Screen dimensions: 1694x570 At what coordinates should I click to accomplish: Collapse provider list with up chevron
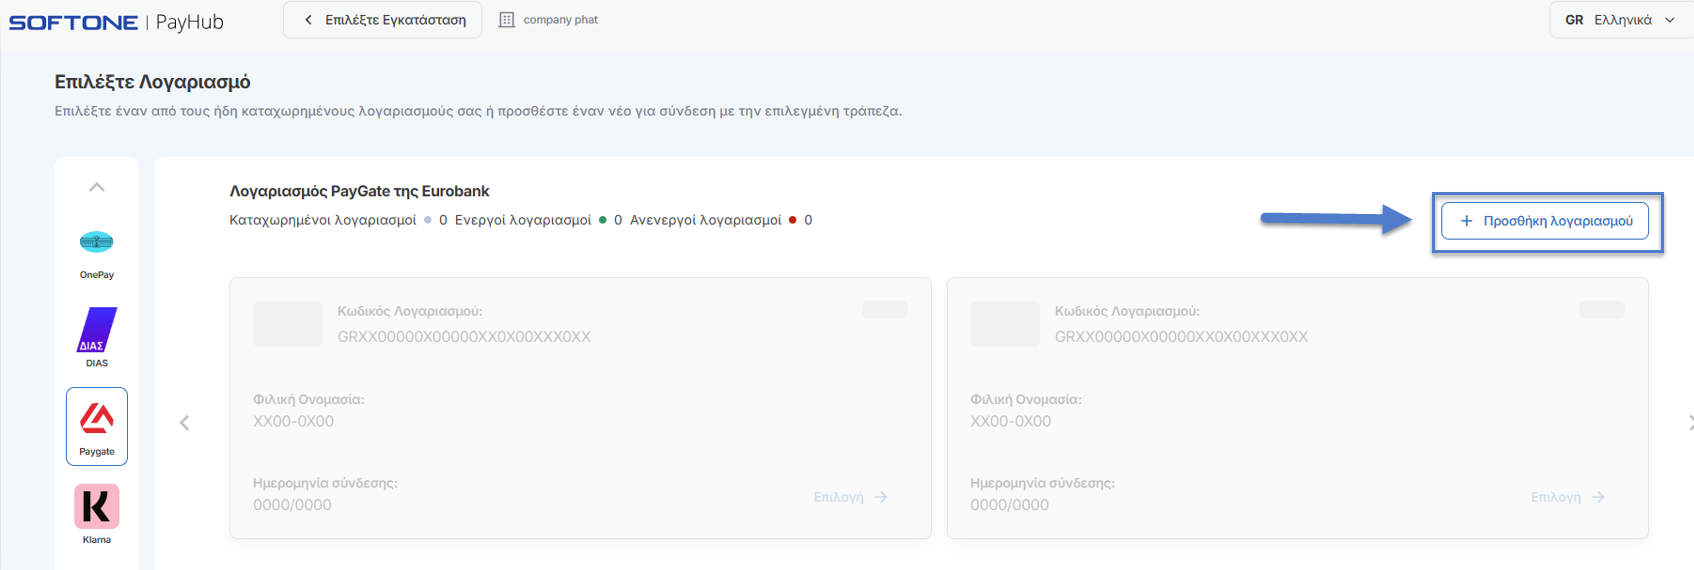(x=97, y=187)
